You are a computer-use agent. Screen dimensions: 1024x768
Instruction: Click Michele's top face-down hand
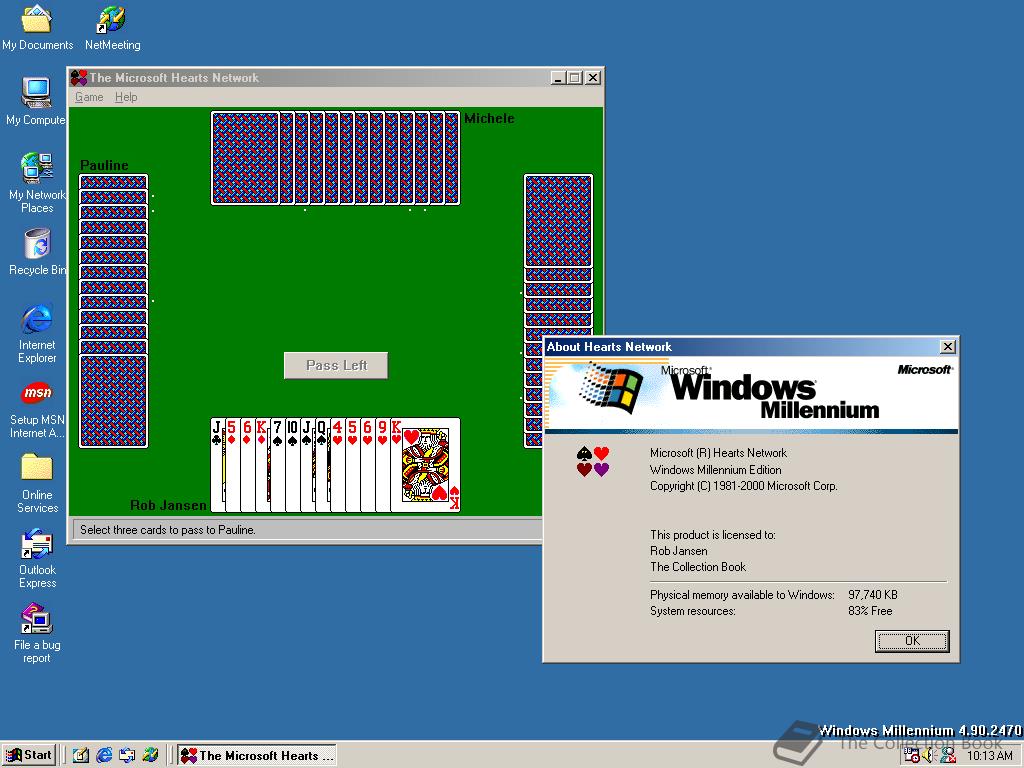[x=336, y=158]
